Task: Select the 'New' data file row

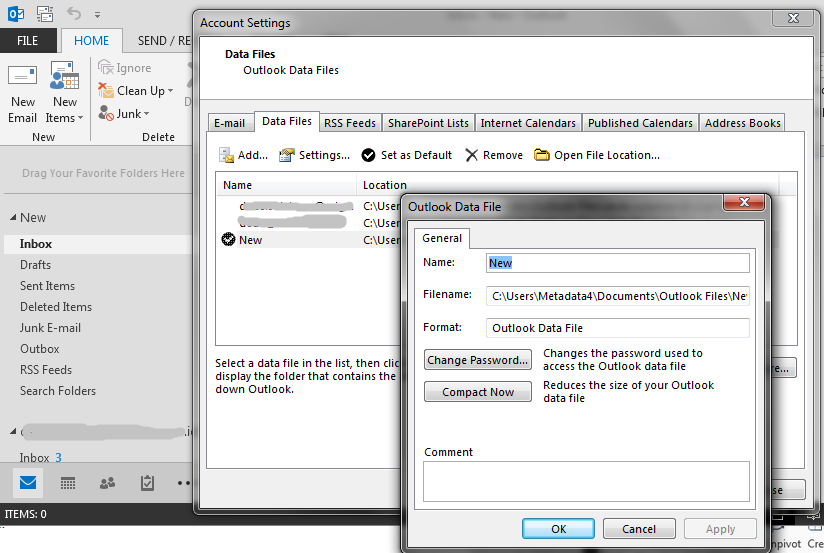Action: [x=310, y=240]
